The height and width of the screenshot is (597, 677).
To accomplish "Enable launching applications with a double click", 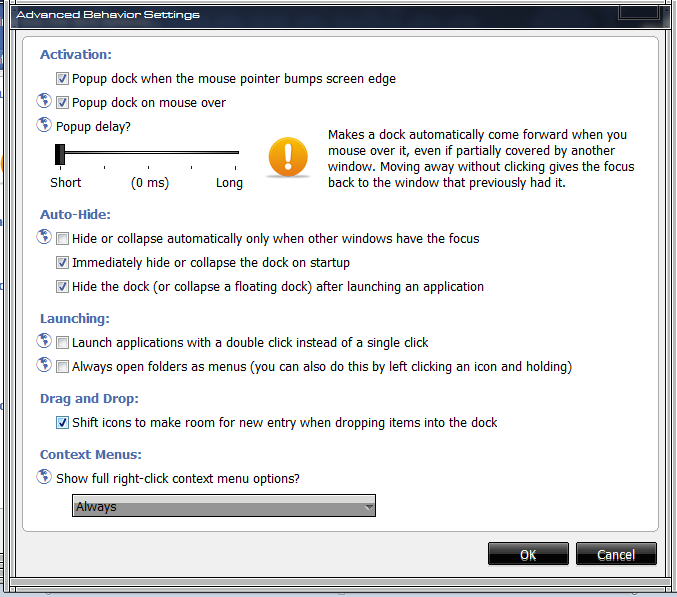I will point(63,343).
